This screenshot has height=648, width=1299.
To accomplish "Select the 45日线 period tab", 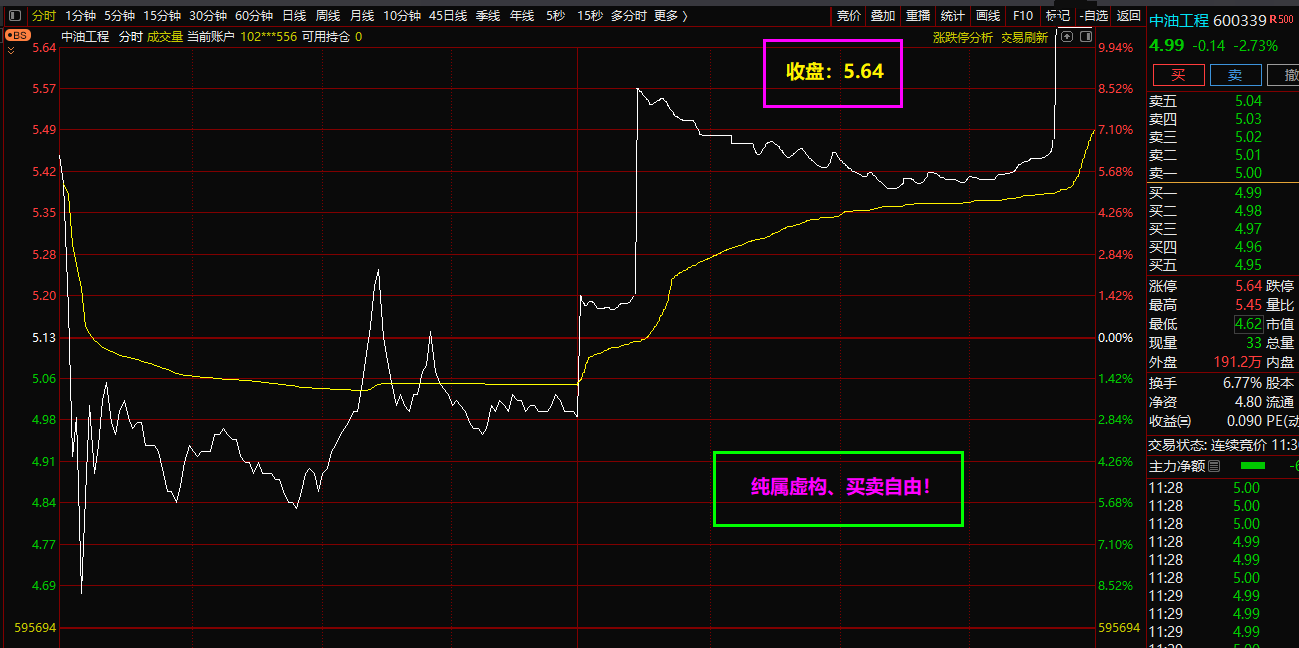I will tap(448, 16).
